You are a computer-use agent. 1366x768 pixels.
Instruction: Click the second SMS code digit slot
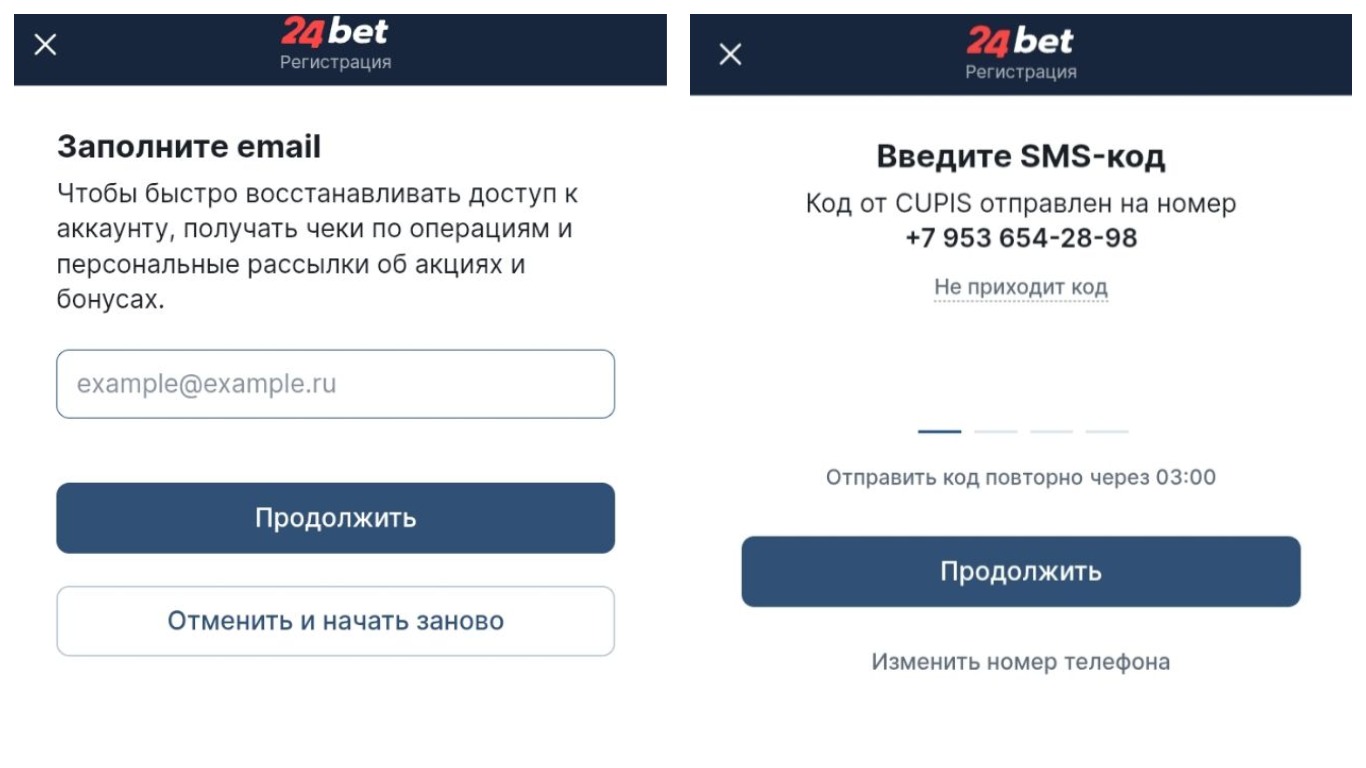tap(995, 430)
